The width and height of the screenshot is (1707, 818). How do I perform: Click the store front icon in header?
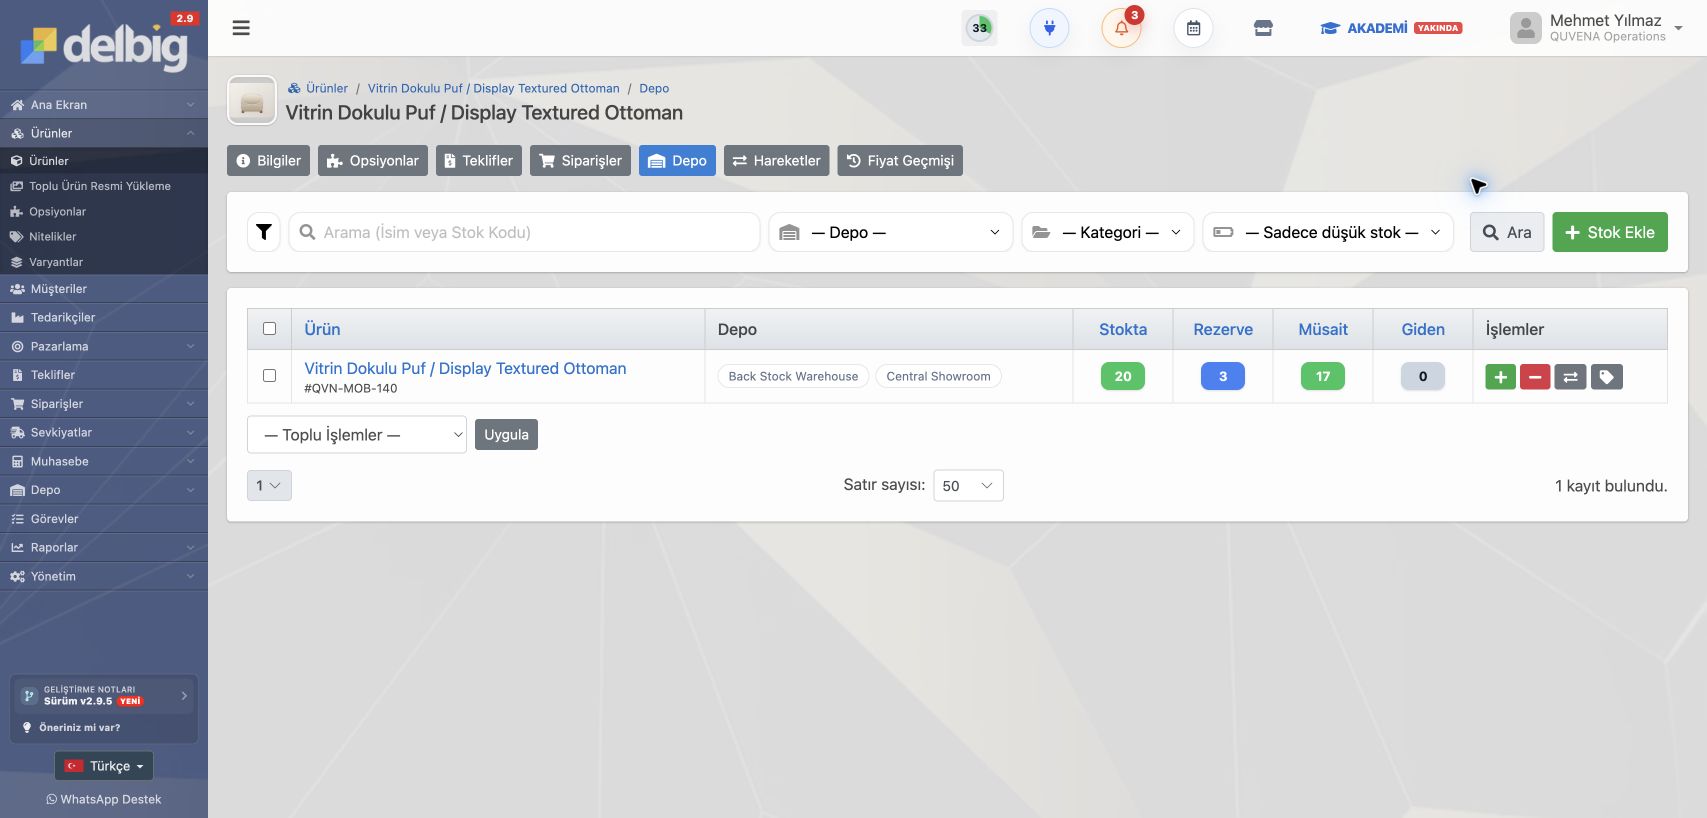tap(1263, 28)
